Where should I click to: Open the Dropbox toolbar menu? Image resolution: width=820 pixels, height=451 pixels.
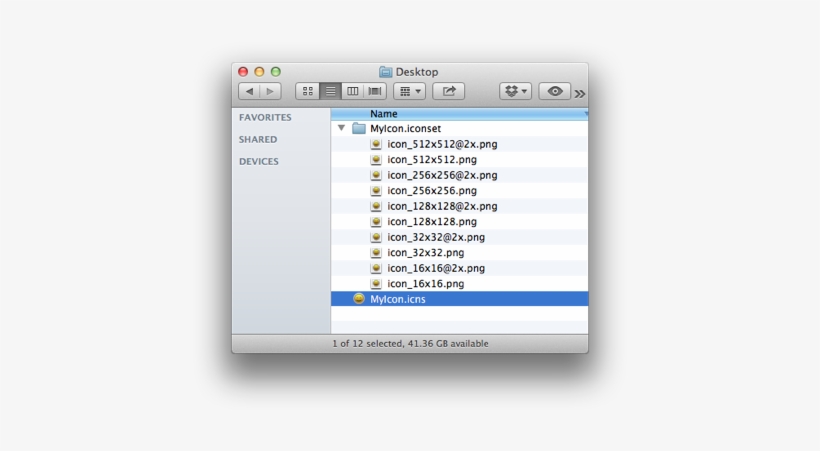(x=515, y=91)
